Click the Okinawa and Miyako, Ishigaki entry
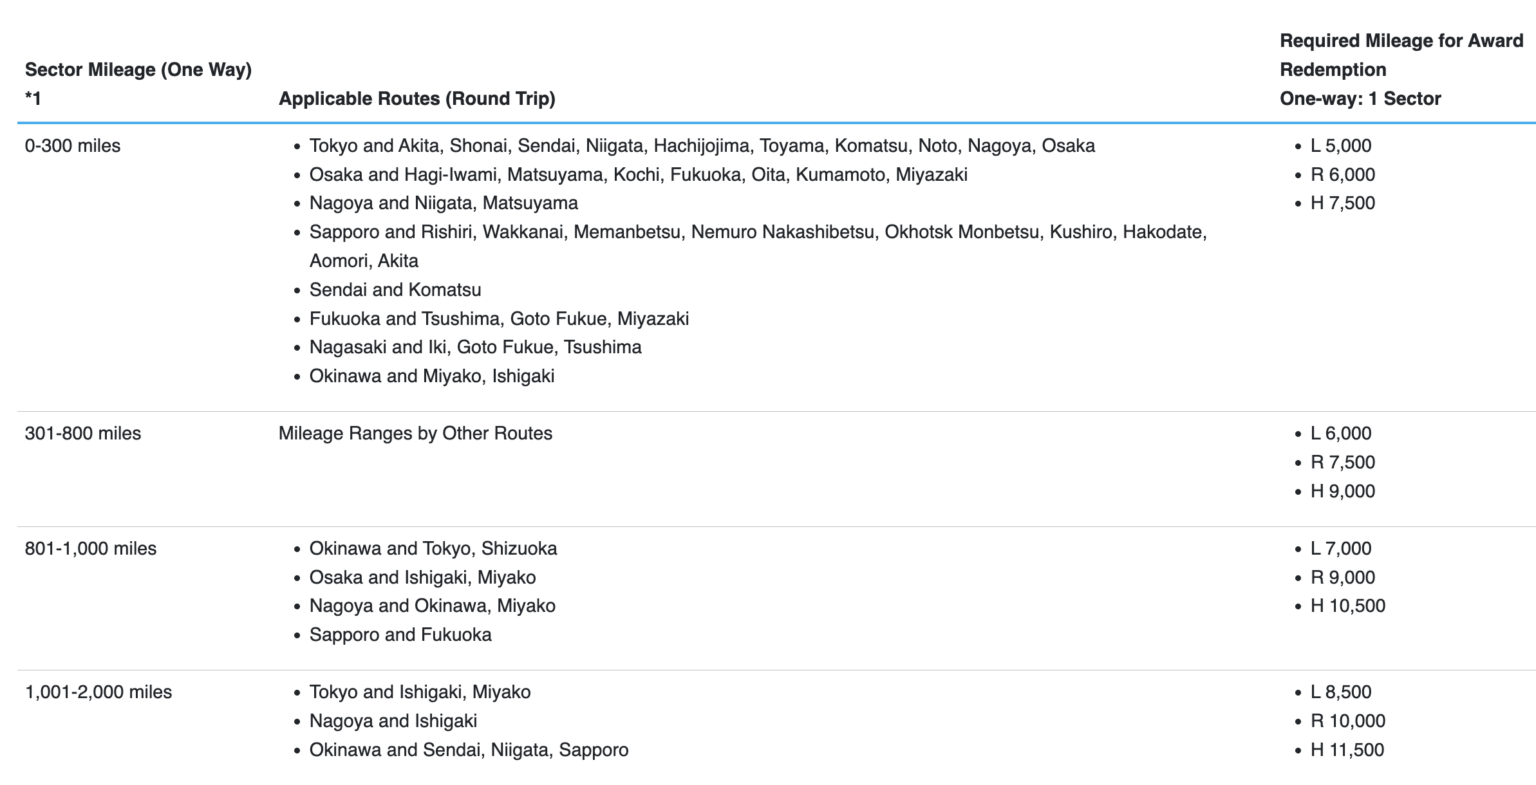Image resolution: width=1536 pixels, height=785 pixels. [x=432, y=377]
